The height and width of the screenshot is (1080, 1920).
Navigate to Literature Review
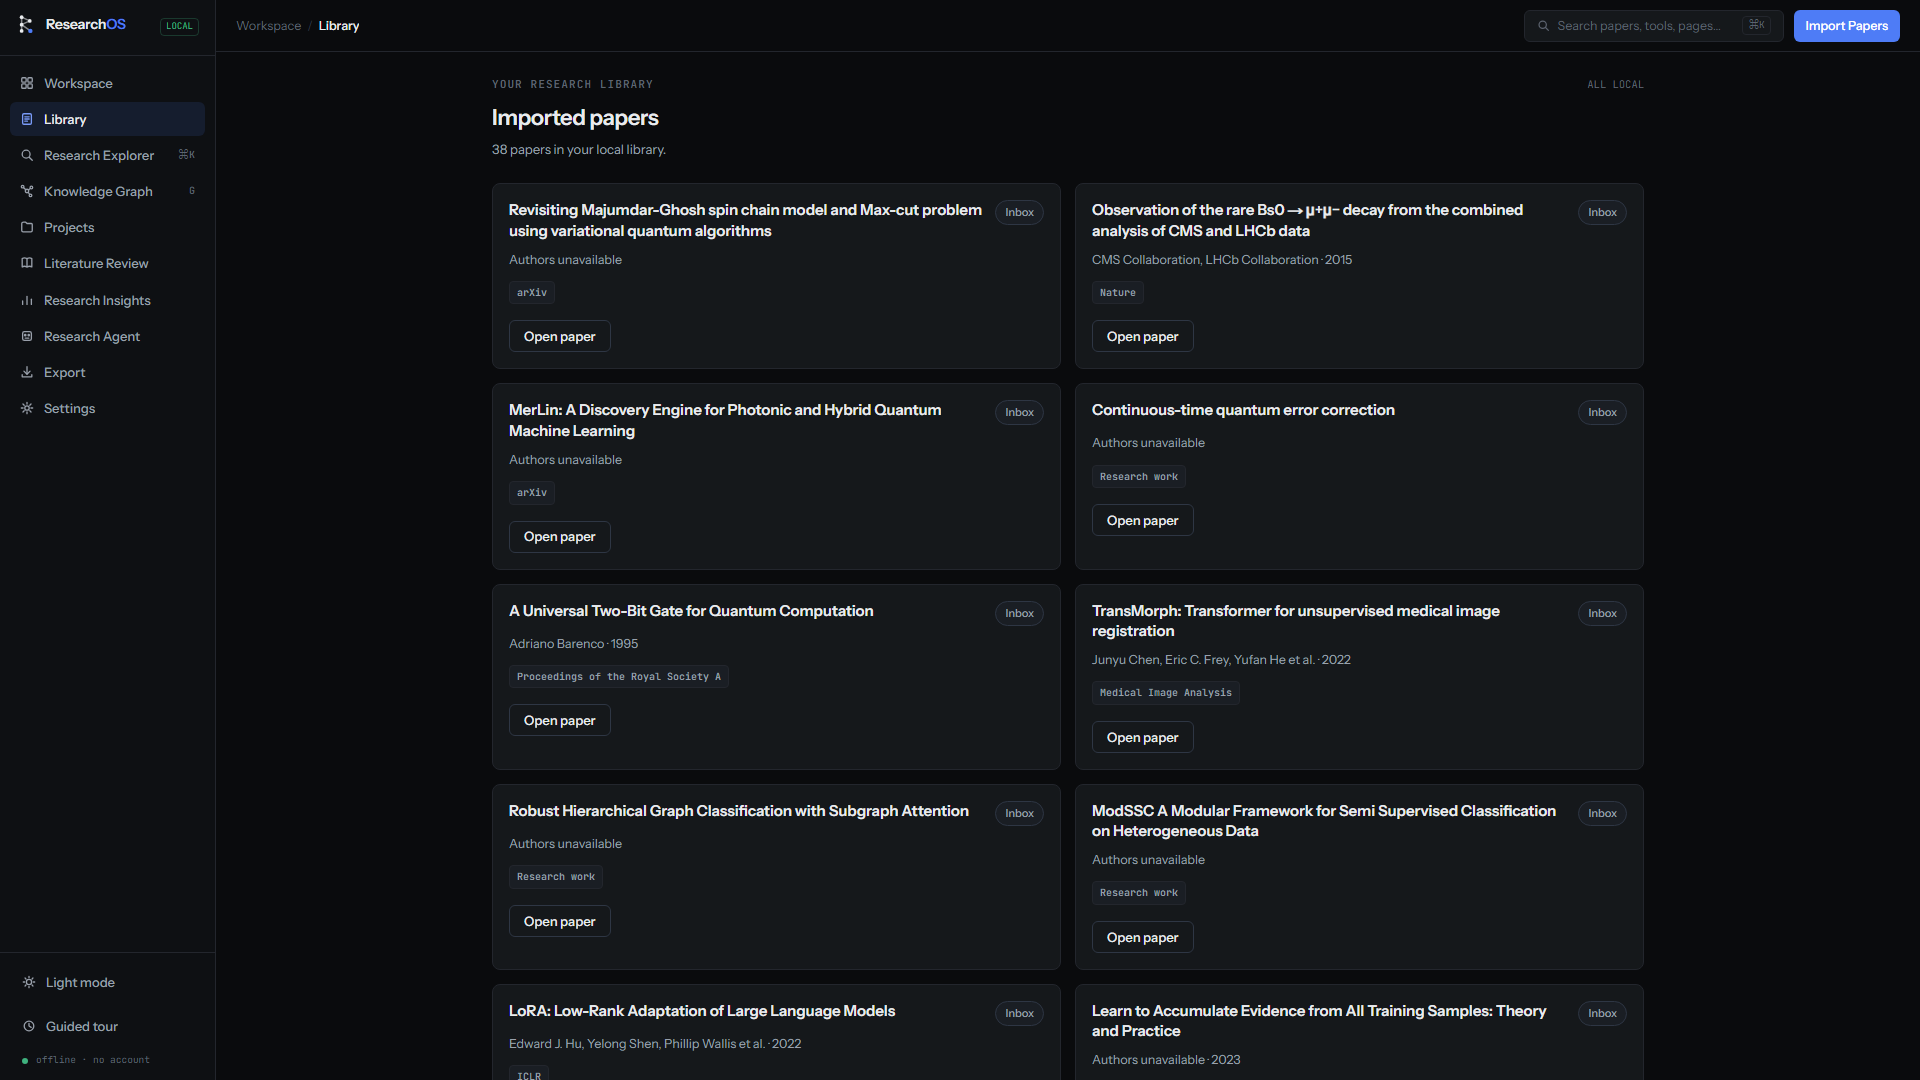(x=107, y=263)
